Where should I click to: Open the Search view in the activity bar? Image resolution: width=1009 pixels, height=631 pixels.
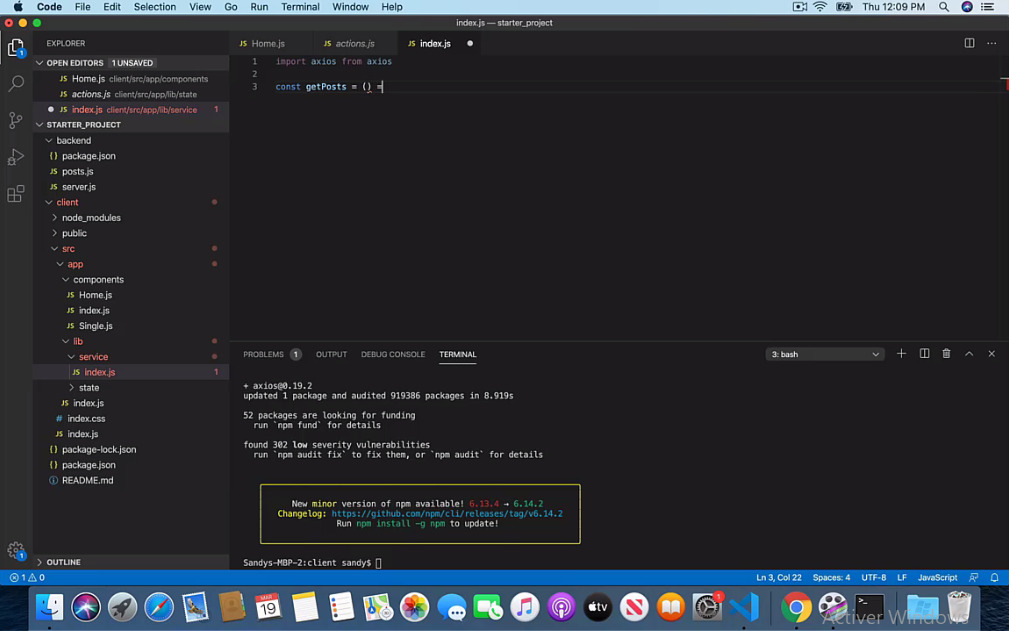coord(15,83)
